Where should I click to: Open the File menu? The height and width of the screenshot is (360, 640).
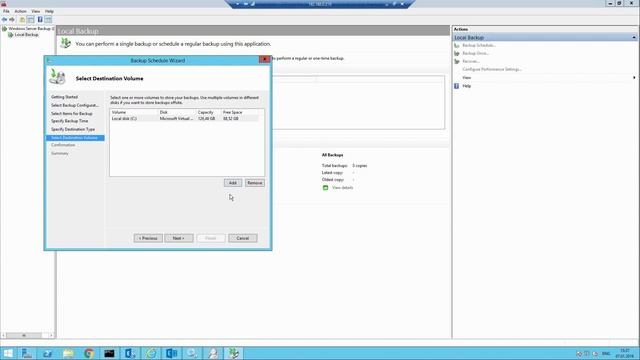[x=6, y=11]
